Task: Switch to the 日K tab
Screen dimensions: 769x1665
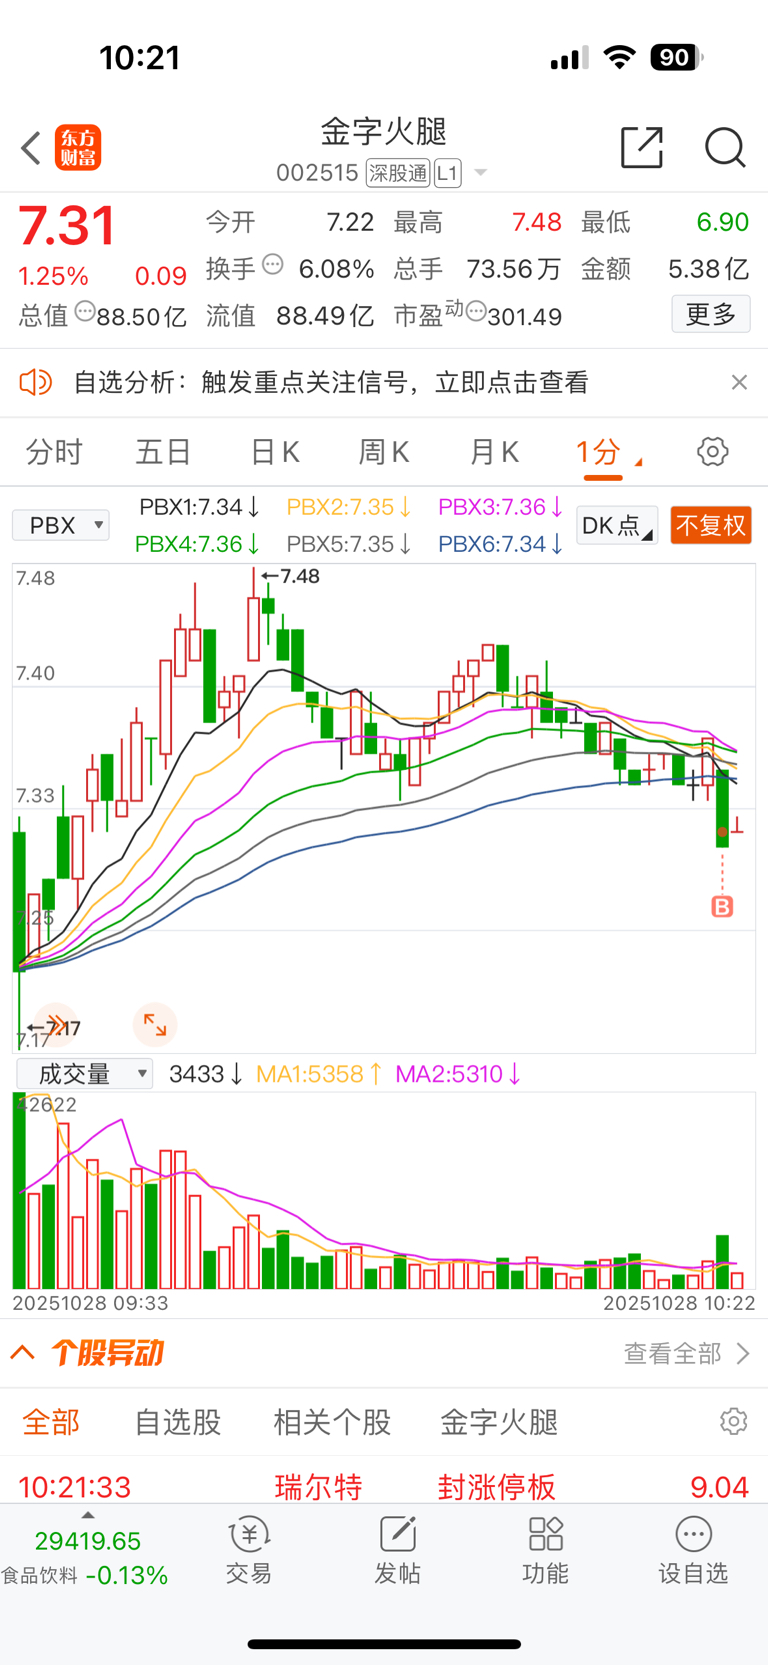Action: pyautogui.click(x=275, y=452)
